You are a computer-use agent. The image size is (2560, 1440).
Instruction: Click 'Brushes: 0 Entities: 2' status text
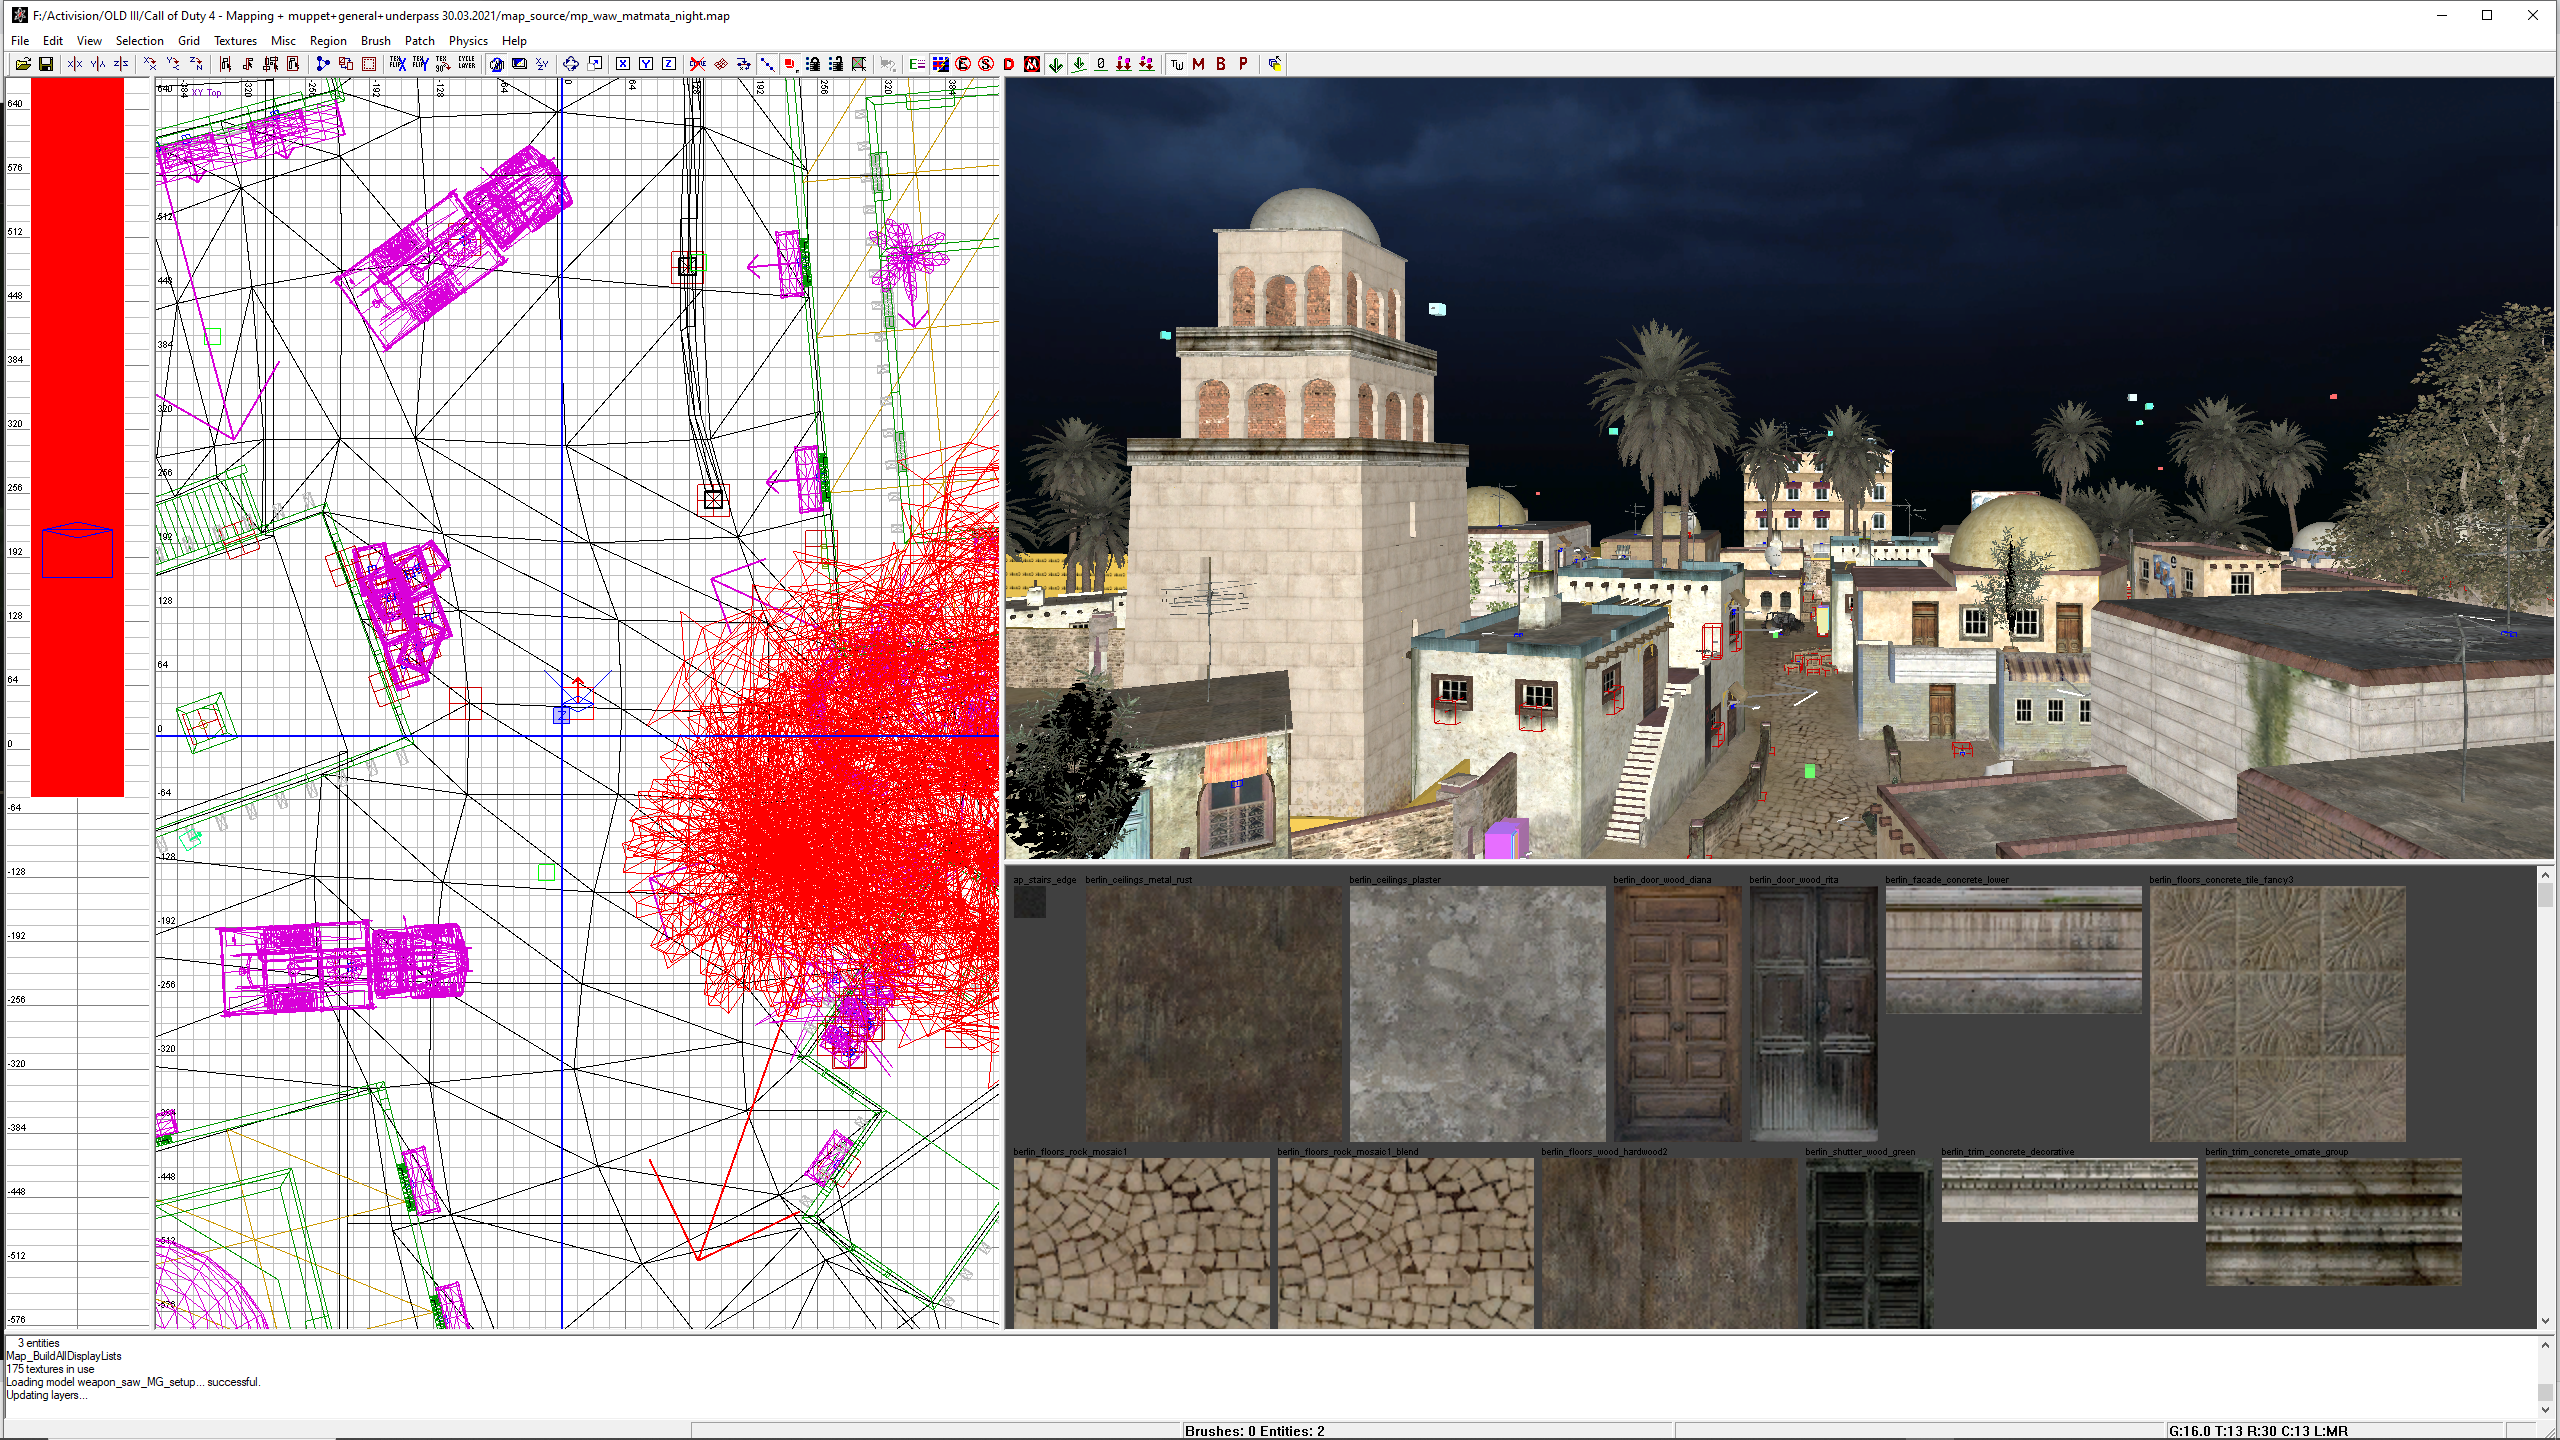(1254, 1431)
